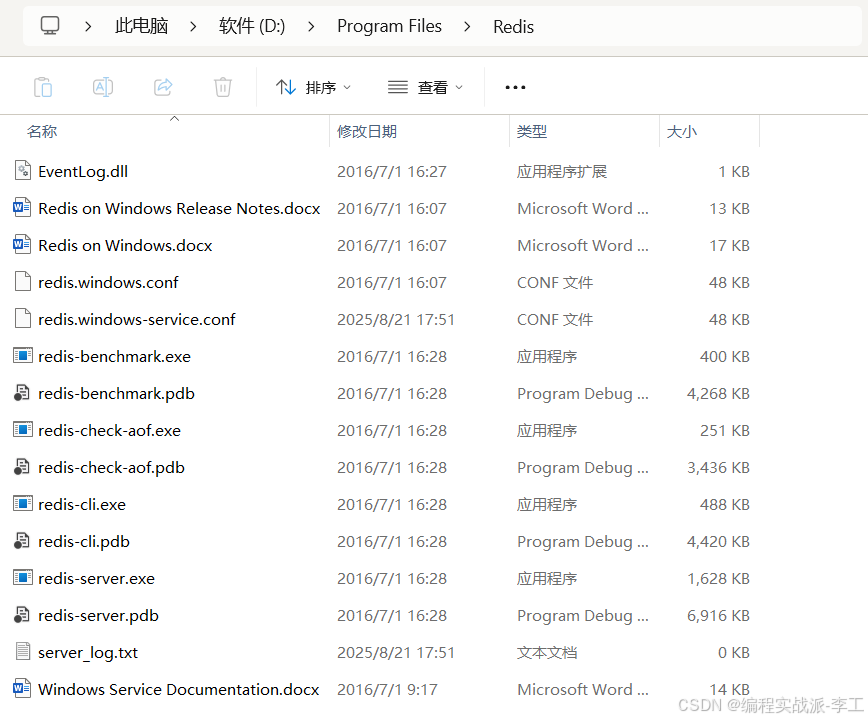This screenshot has width=868, height=720.
Task: Select Redis on Windows Release Notes.docx name
Action: point(179,209)
